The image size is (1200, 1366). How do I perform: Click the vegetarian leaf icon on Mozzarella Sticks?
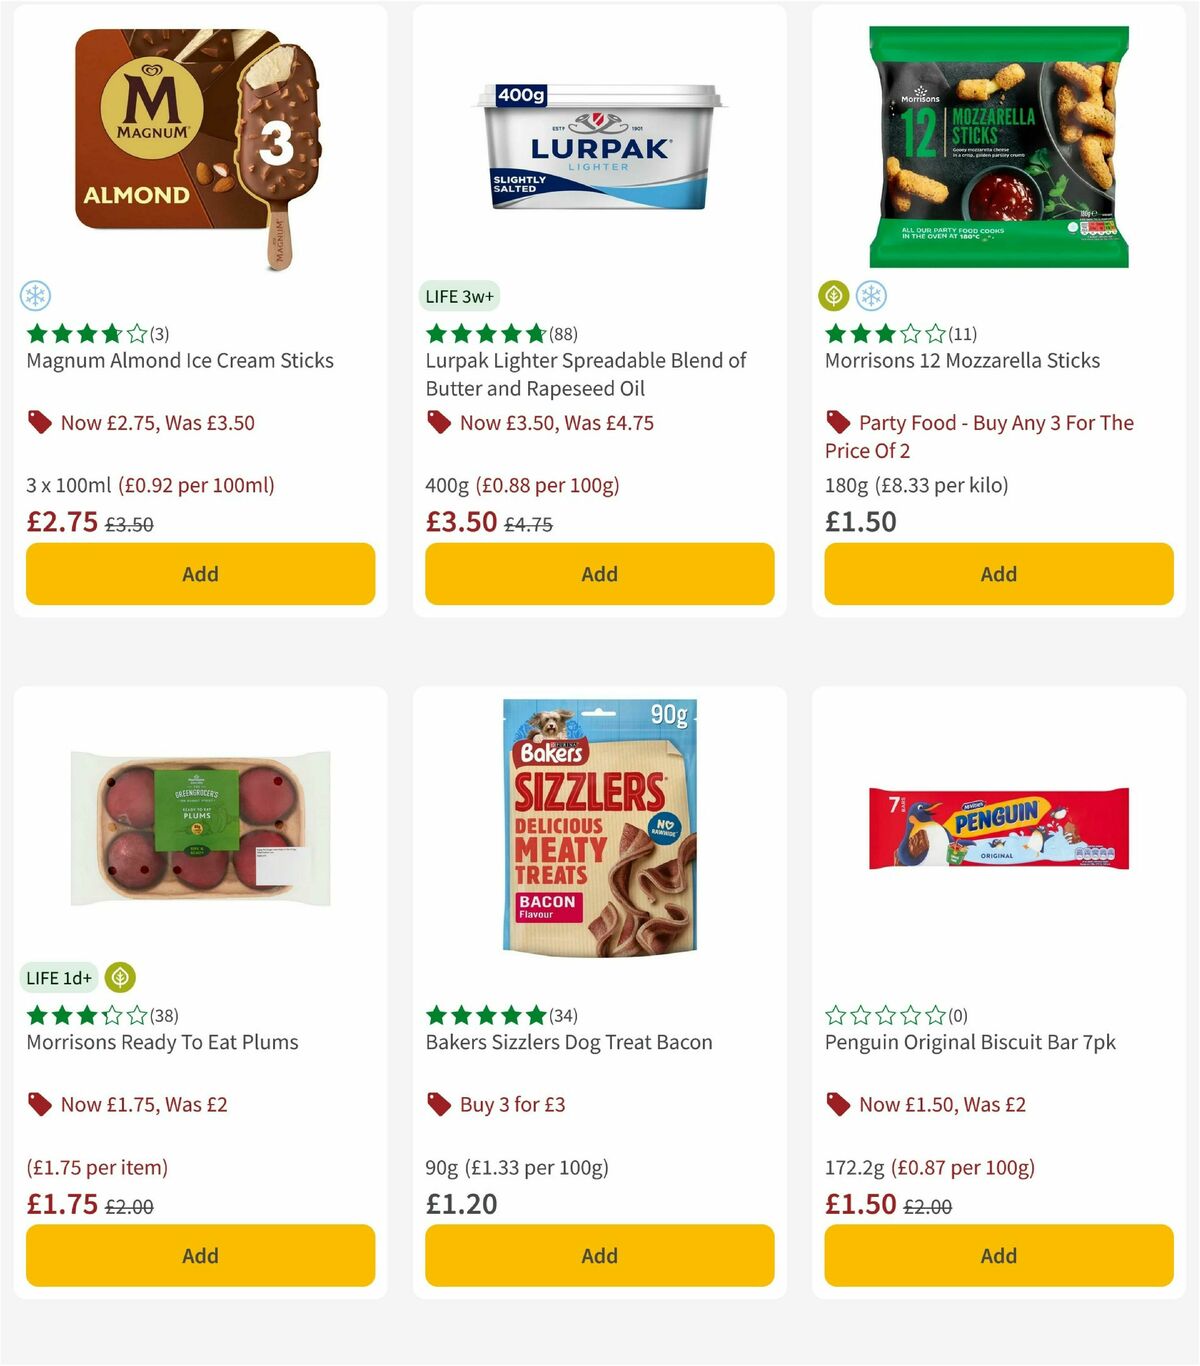(x=834, y=296)
